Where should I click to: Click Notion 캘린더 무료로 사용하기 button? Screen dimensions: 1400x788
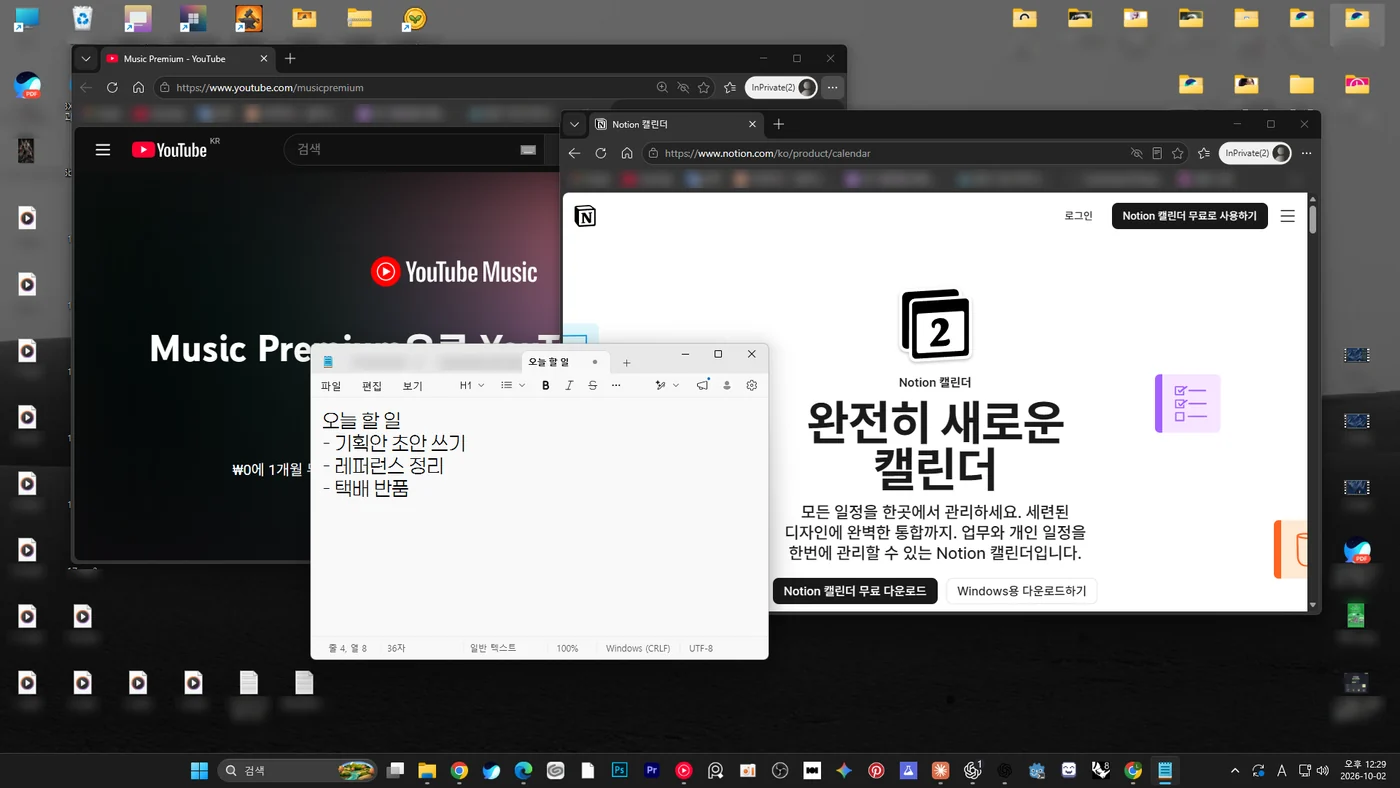[1190, 216]
